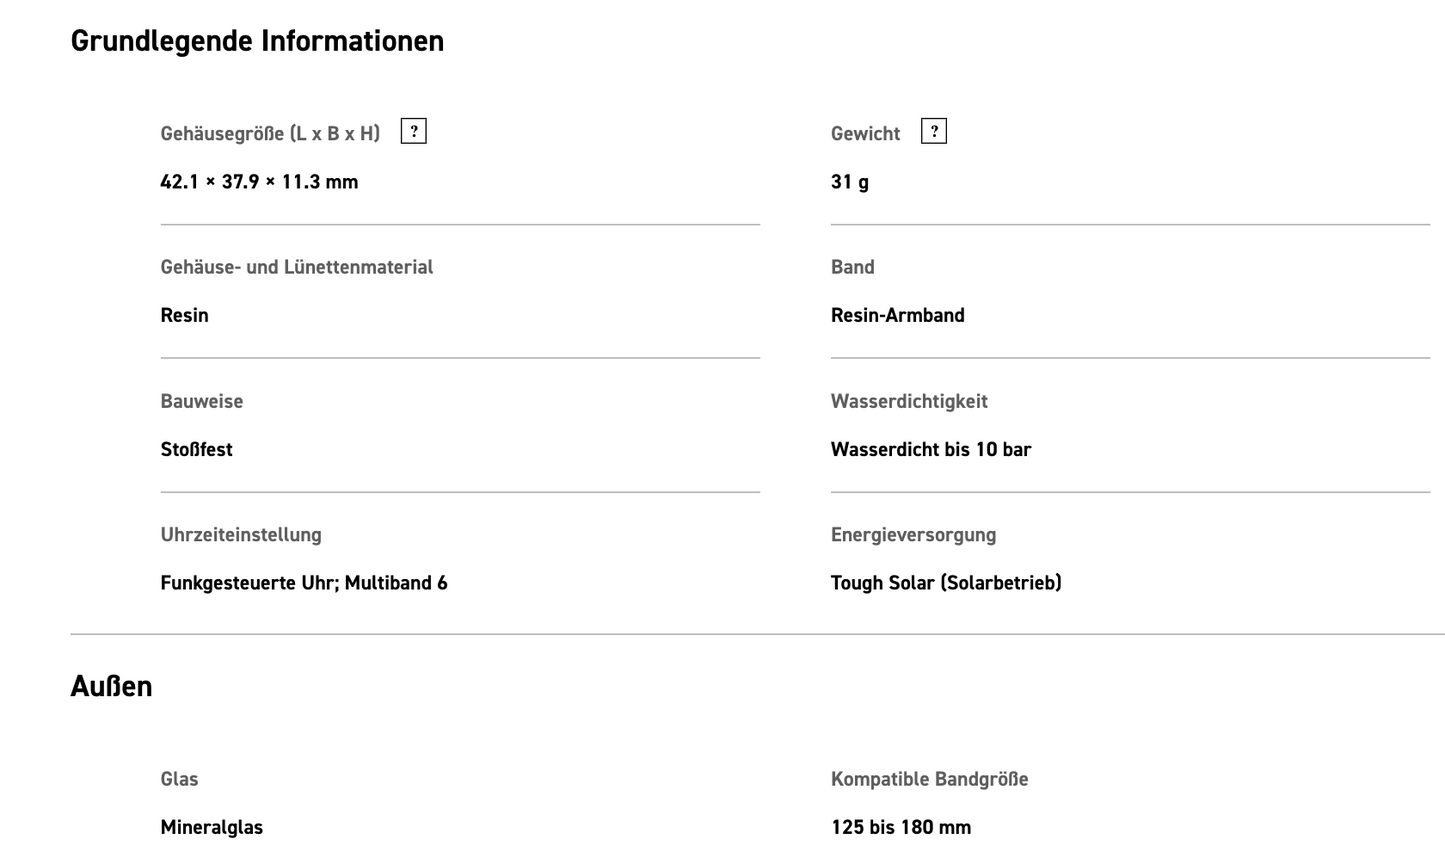Click the Uhrzeiteinstellung label

coord(240,534)
